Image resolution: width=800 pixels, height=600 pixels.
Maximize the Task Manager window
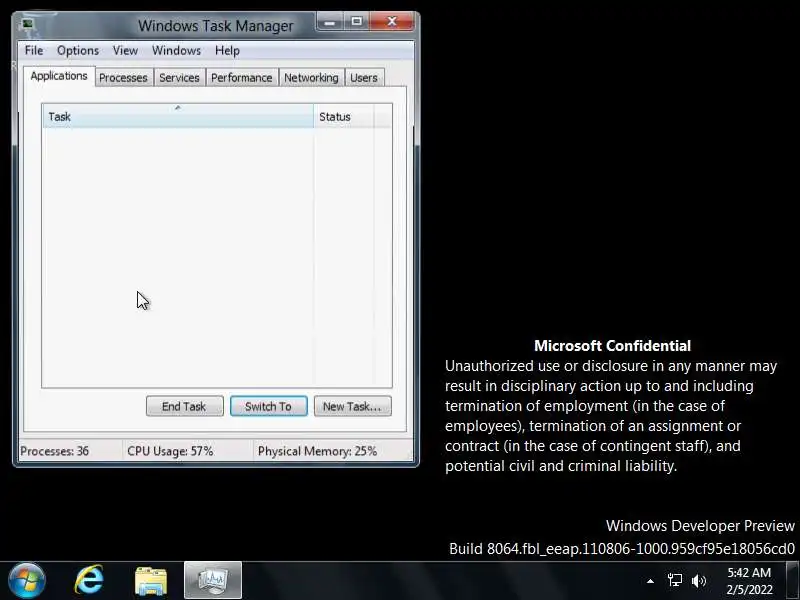pos(357,21)
